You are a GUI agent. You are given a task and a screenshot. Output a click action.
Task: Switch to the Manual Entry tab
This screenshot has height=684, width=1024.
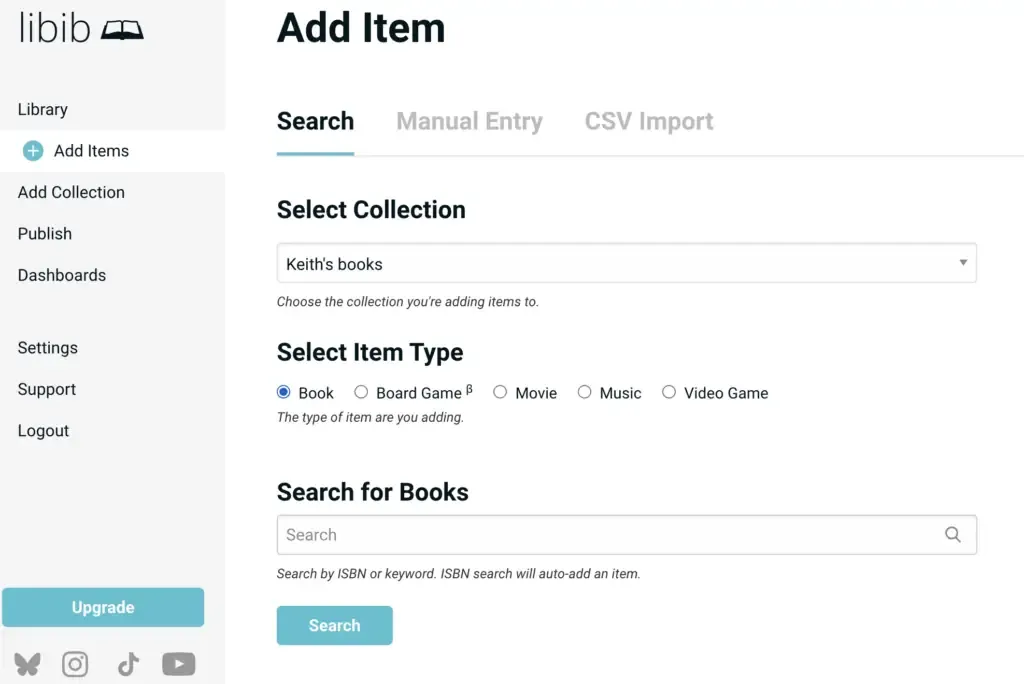point(469,122)
